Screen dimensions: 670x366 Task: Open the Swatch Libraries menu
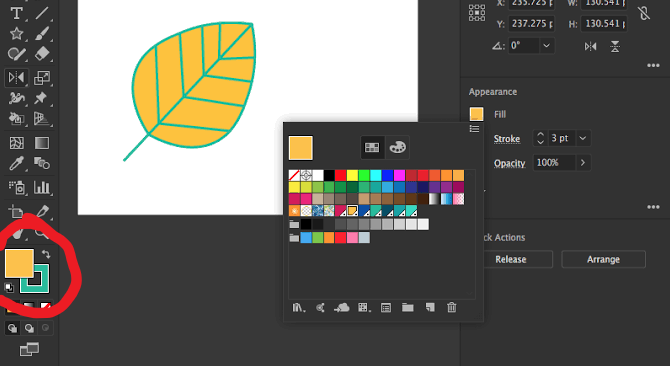click(299, 307)
